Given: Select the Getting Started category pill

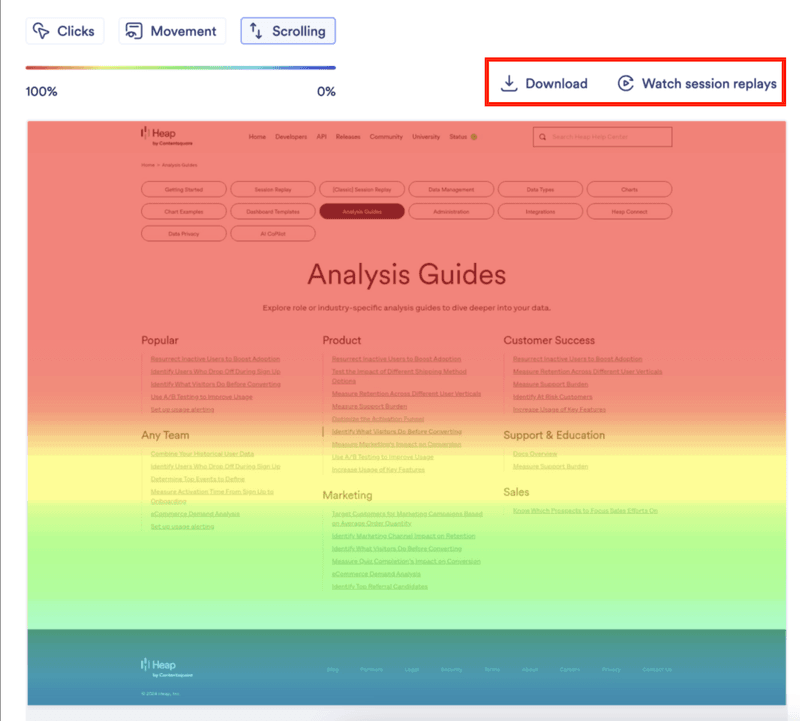Looking at the screenshot, I should [184, 189].
